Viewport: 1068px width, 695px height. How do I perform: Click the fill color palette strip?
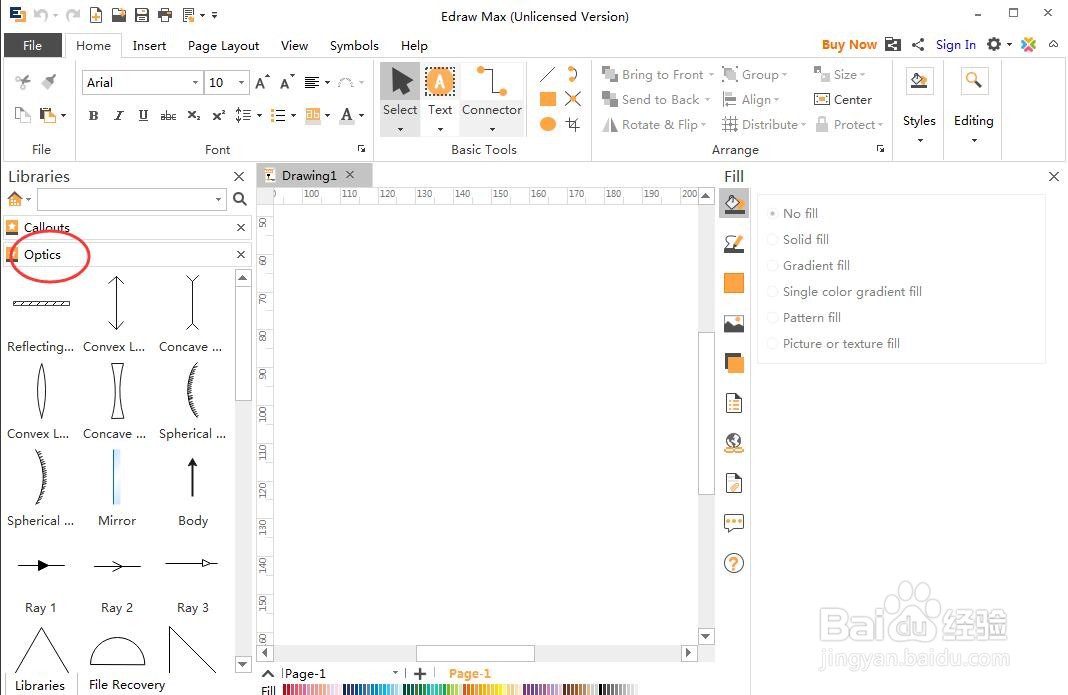460,690
